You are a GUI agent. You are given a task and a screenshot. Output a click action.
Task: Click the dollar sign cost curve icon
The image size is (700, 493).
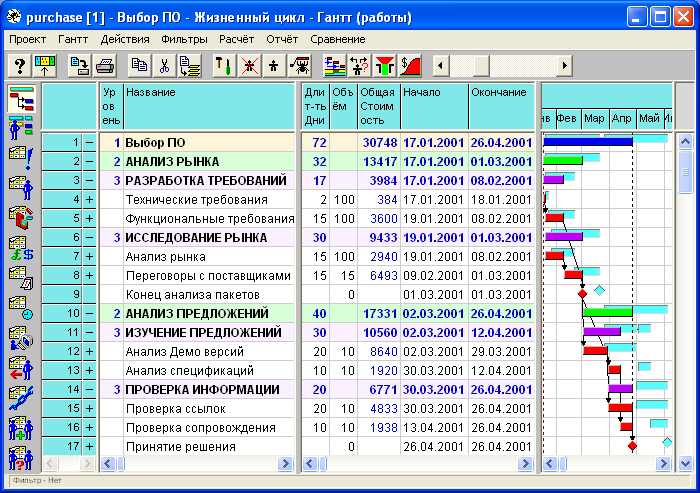pos(409,66)
